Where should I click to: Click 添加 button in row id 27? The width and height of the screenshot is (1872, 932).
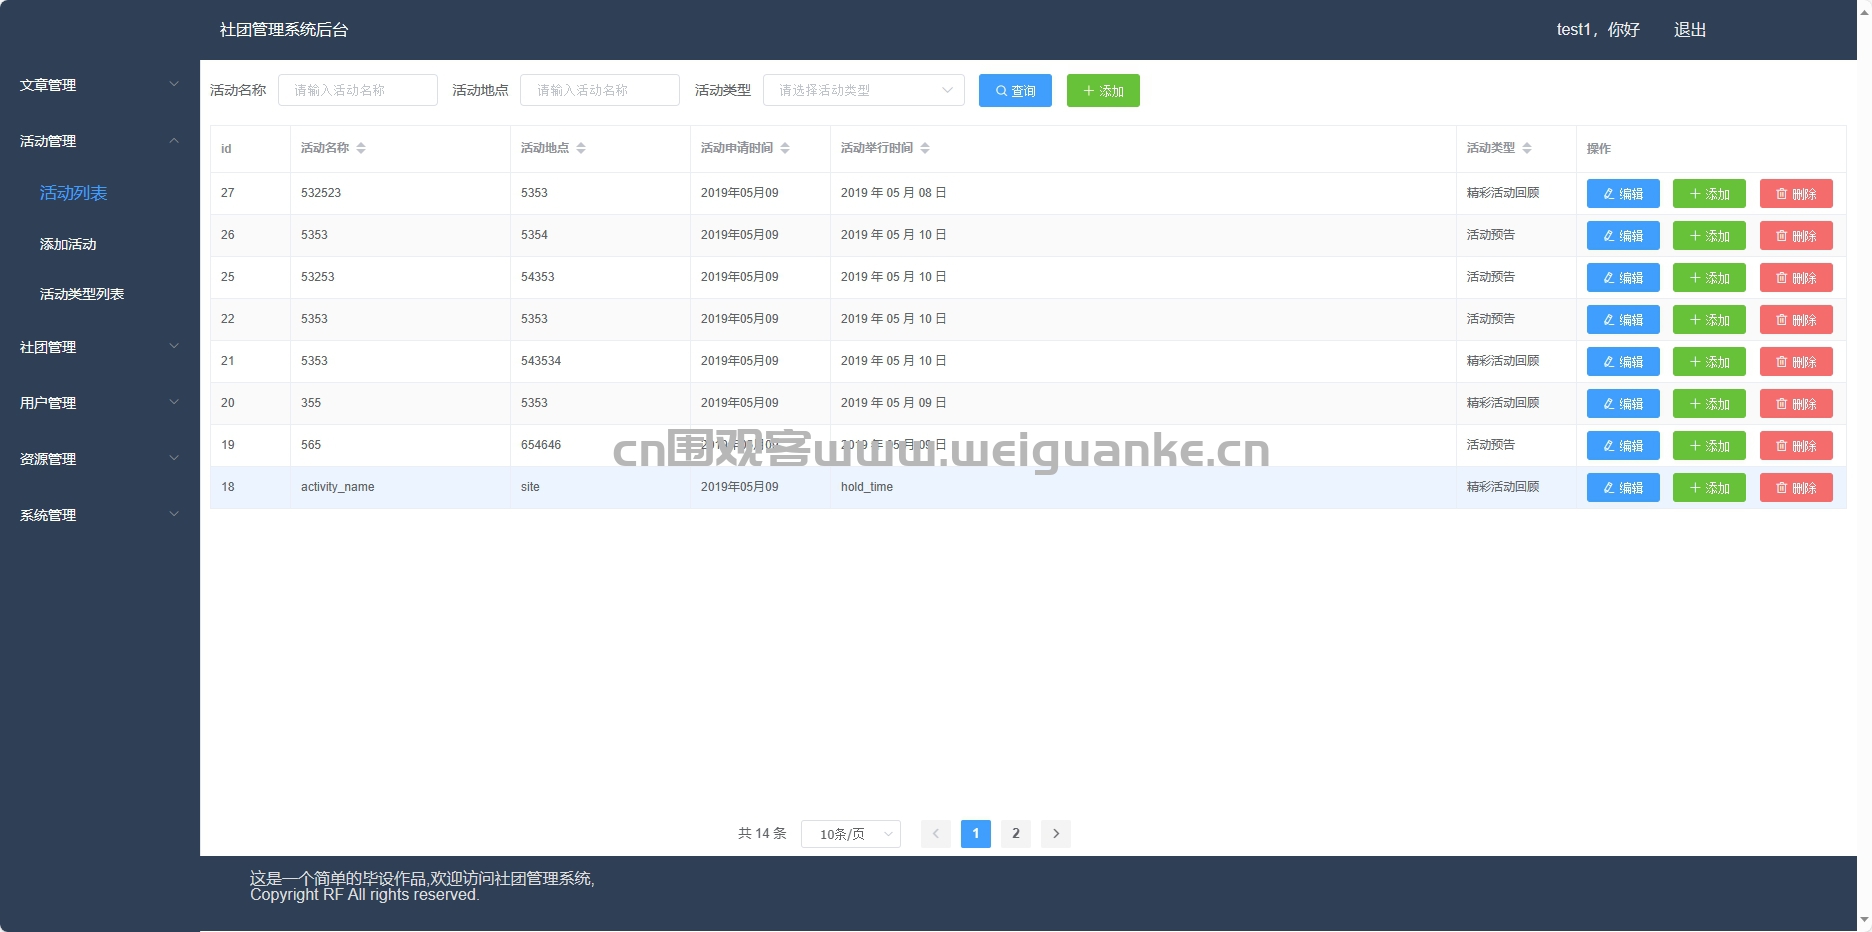click(x=1709, y=194)
